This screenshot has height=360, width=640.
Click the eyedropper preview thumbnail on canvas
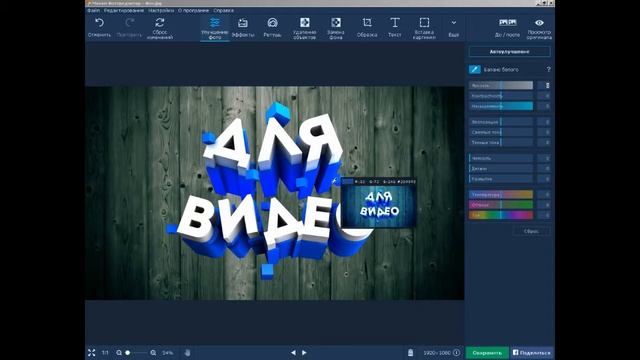(379, 202)
